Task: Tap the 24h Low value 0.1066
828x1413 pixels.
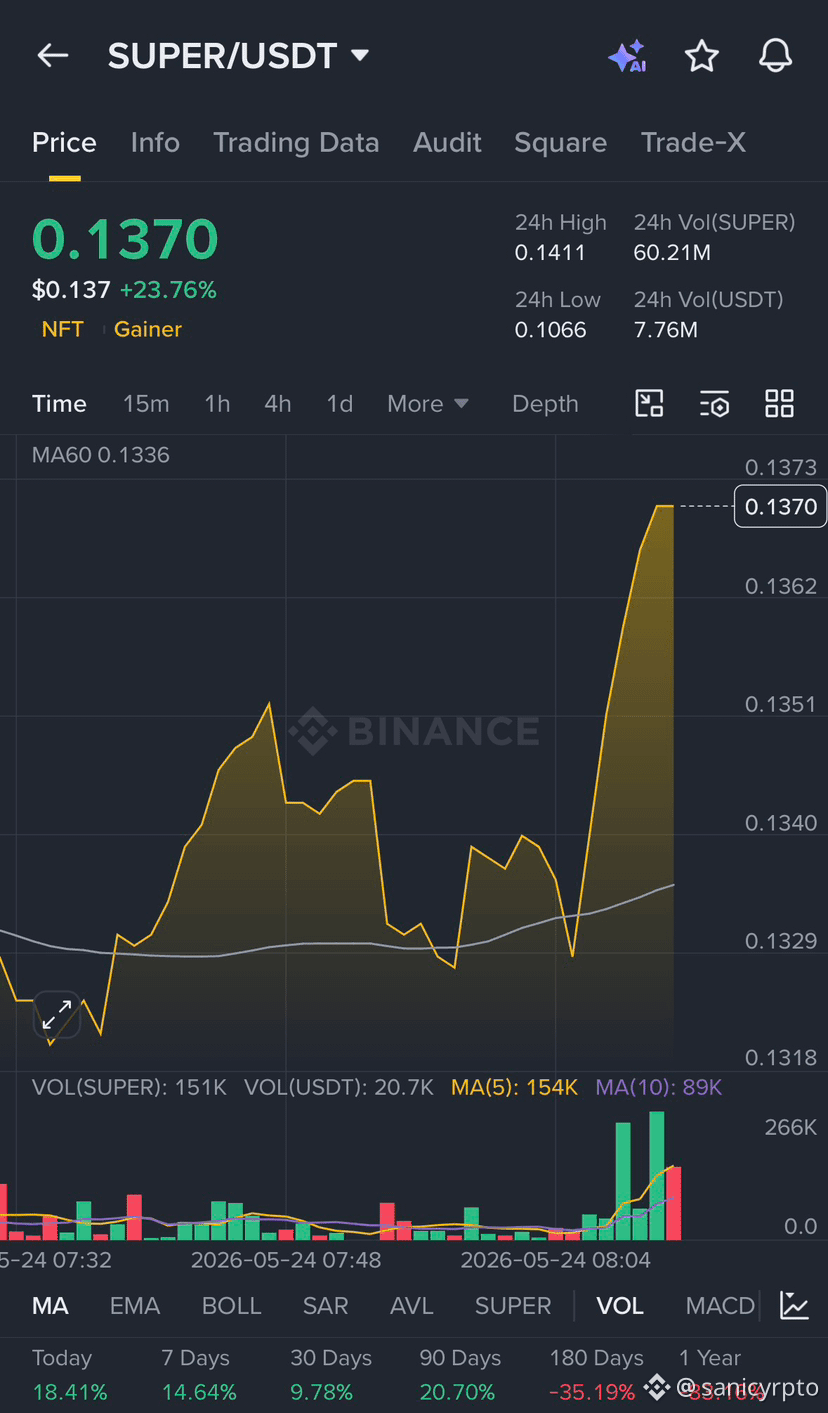Action: click(551, 330)
